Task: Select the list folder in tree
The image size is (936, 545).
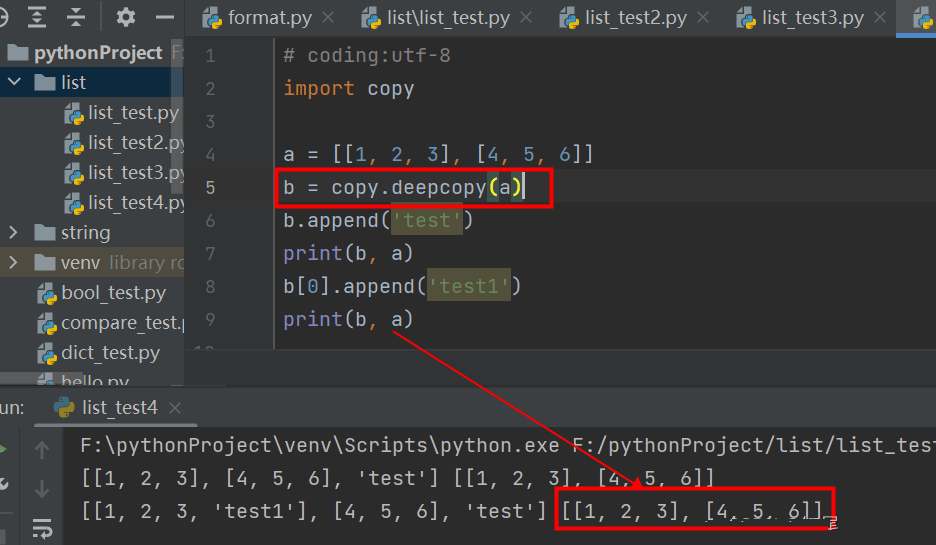Action: pyautogui.click(x=73, y=82)
